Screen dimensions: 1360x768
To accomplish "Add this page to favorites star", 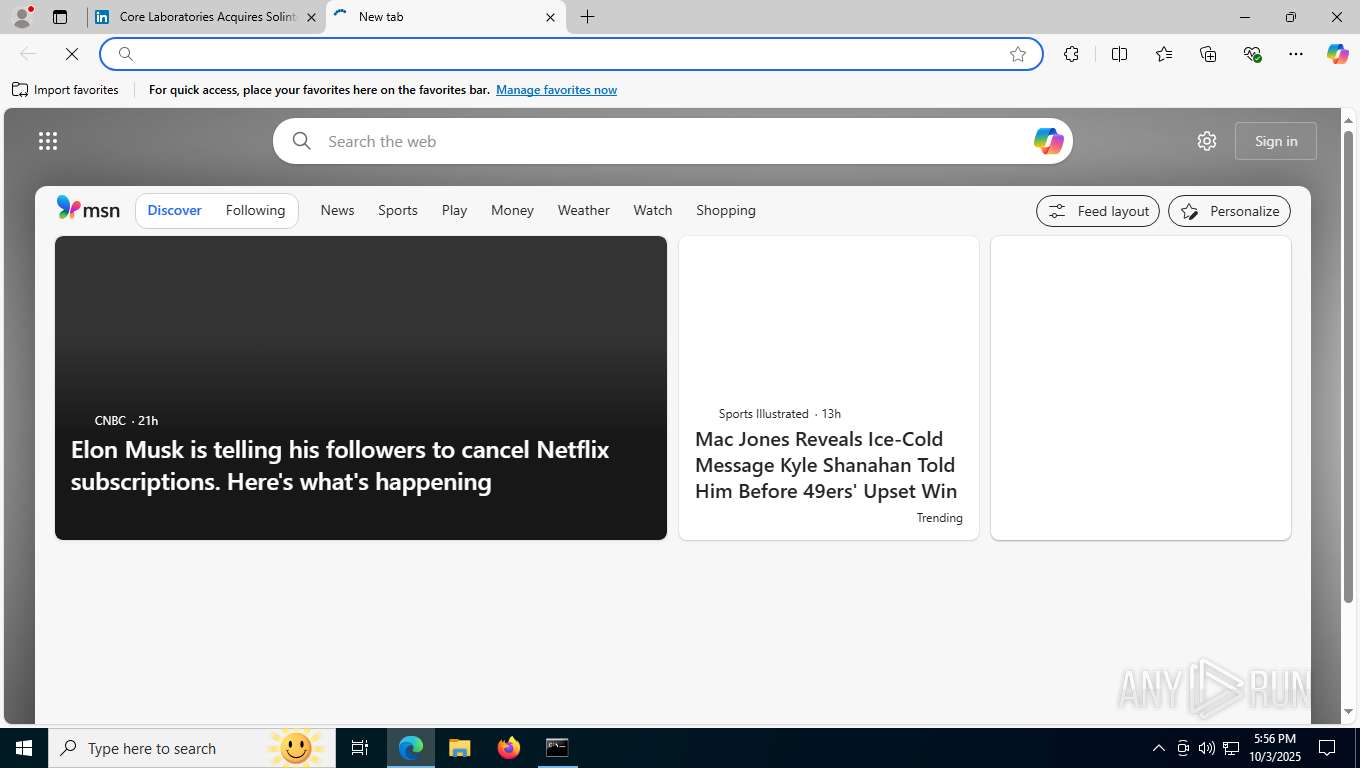I will tap(1018, 54).
